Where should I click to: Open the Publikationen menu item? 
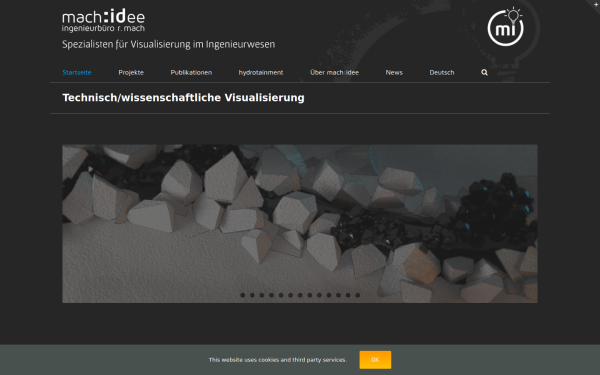point(191,72)
